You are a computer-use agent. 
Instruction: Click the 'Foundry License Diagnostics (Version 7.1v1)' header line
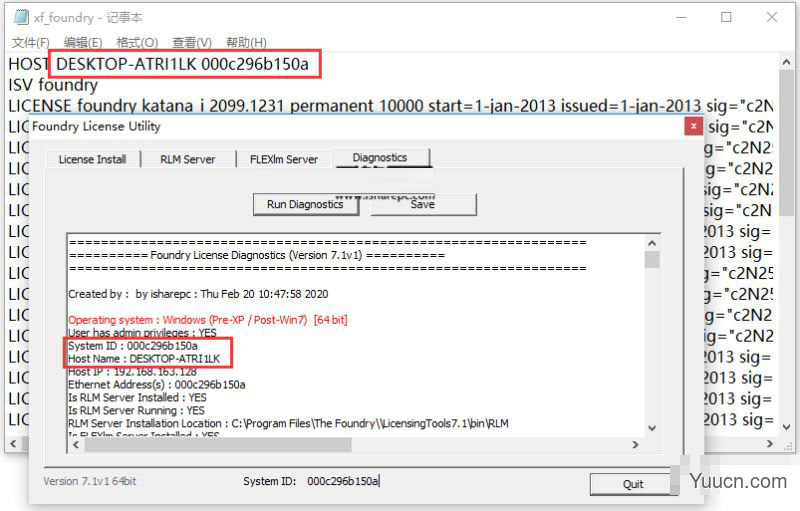257,255
